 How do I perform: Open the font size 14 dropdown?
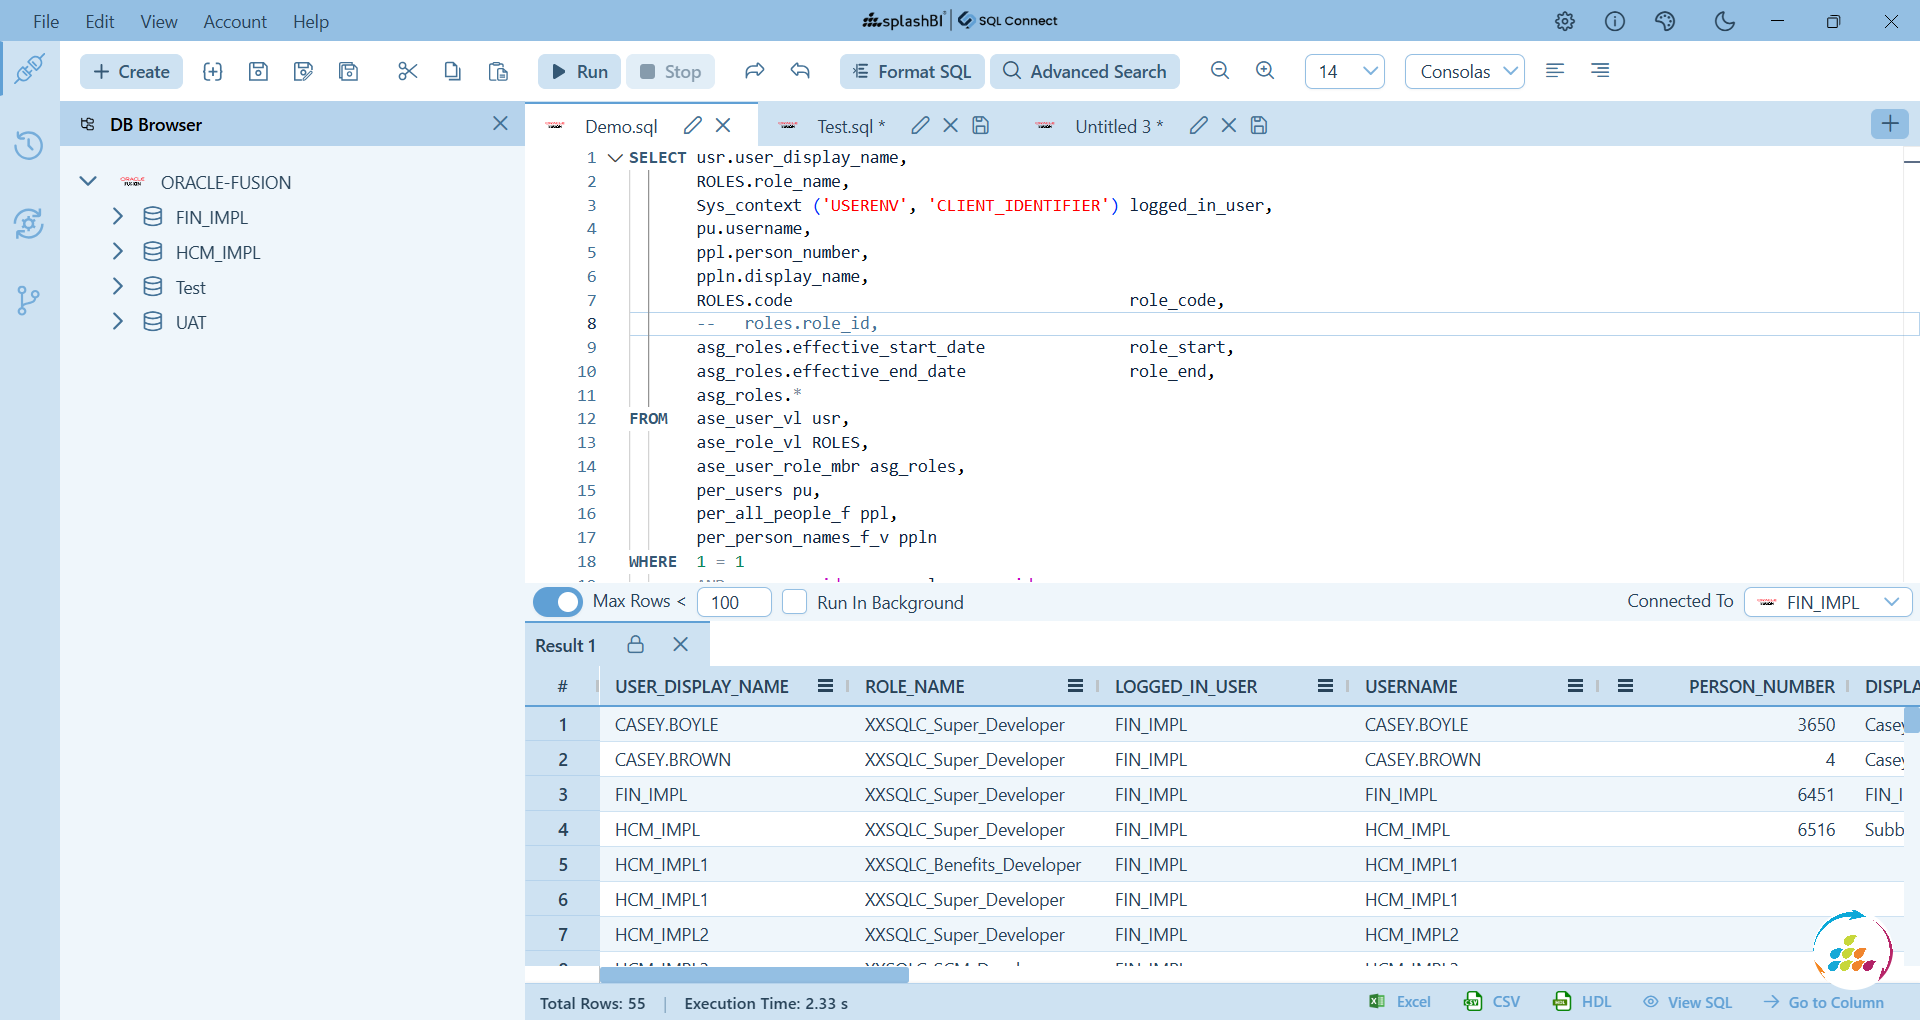1344,71
